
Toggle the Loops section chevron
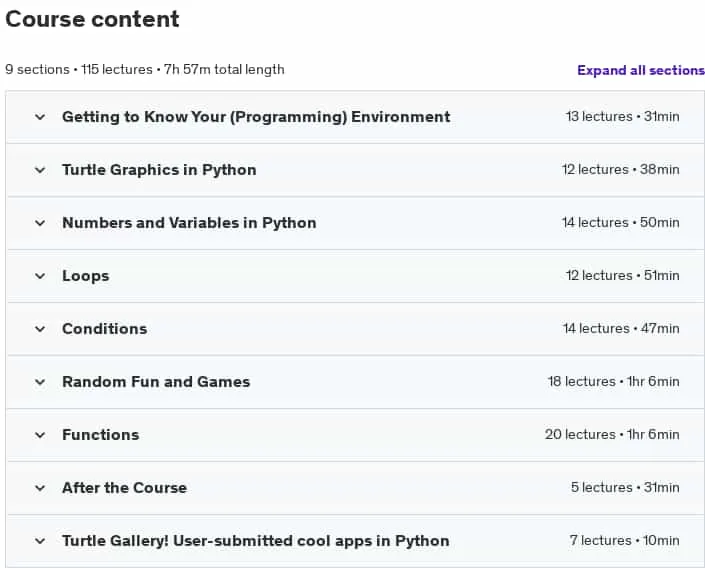tap(40, 276)
